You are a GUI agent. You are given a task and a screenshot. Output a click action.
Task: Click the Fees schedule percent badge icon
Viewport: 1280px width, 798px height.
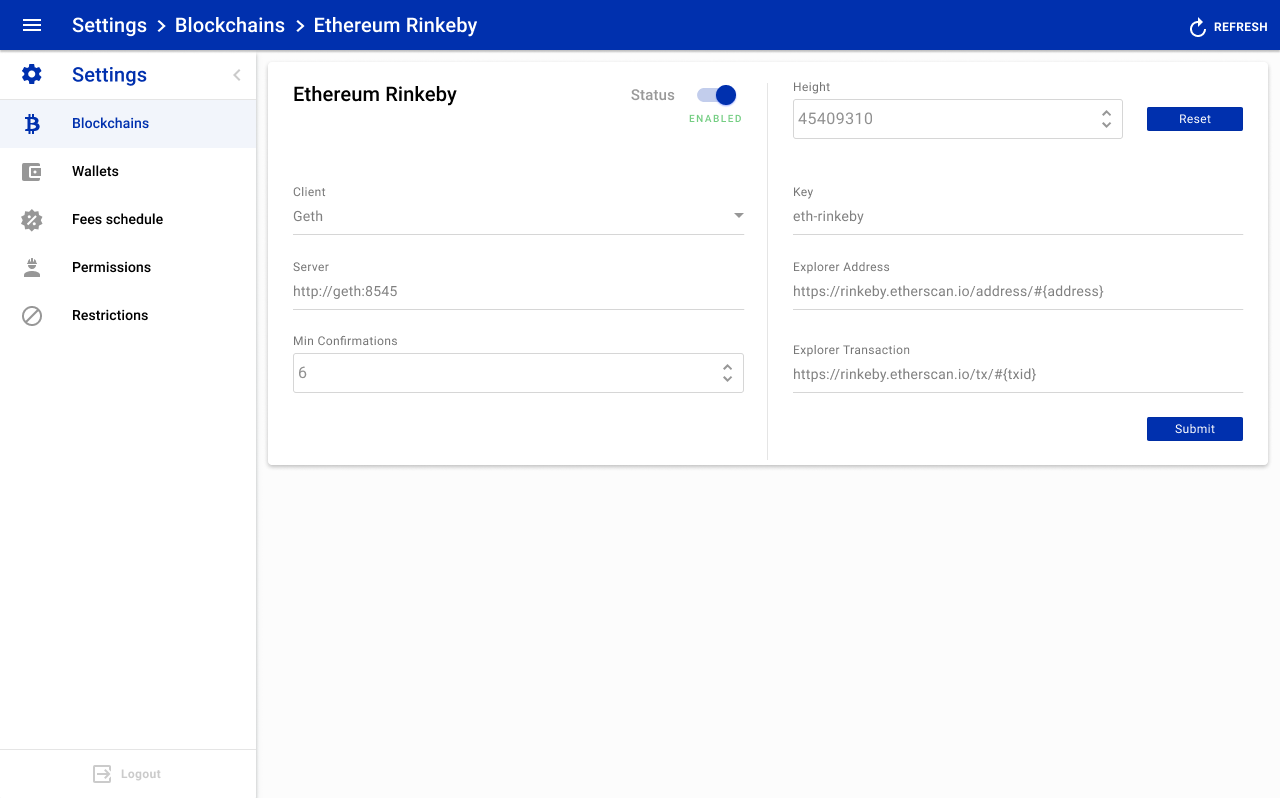pos(32,220)
